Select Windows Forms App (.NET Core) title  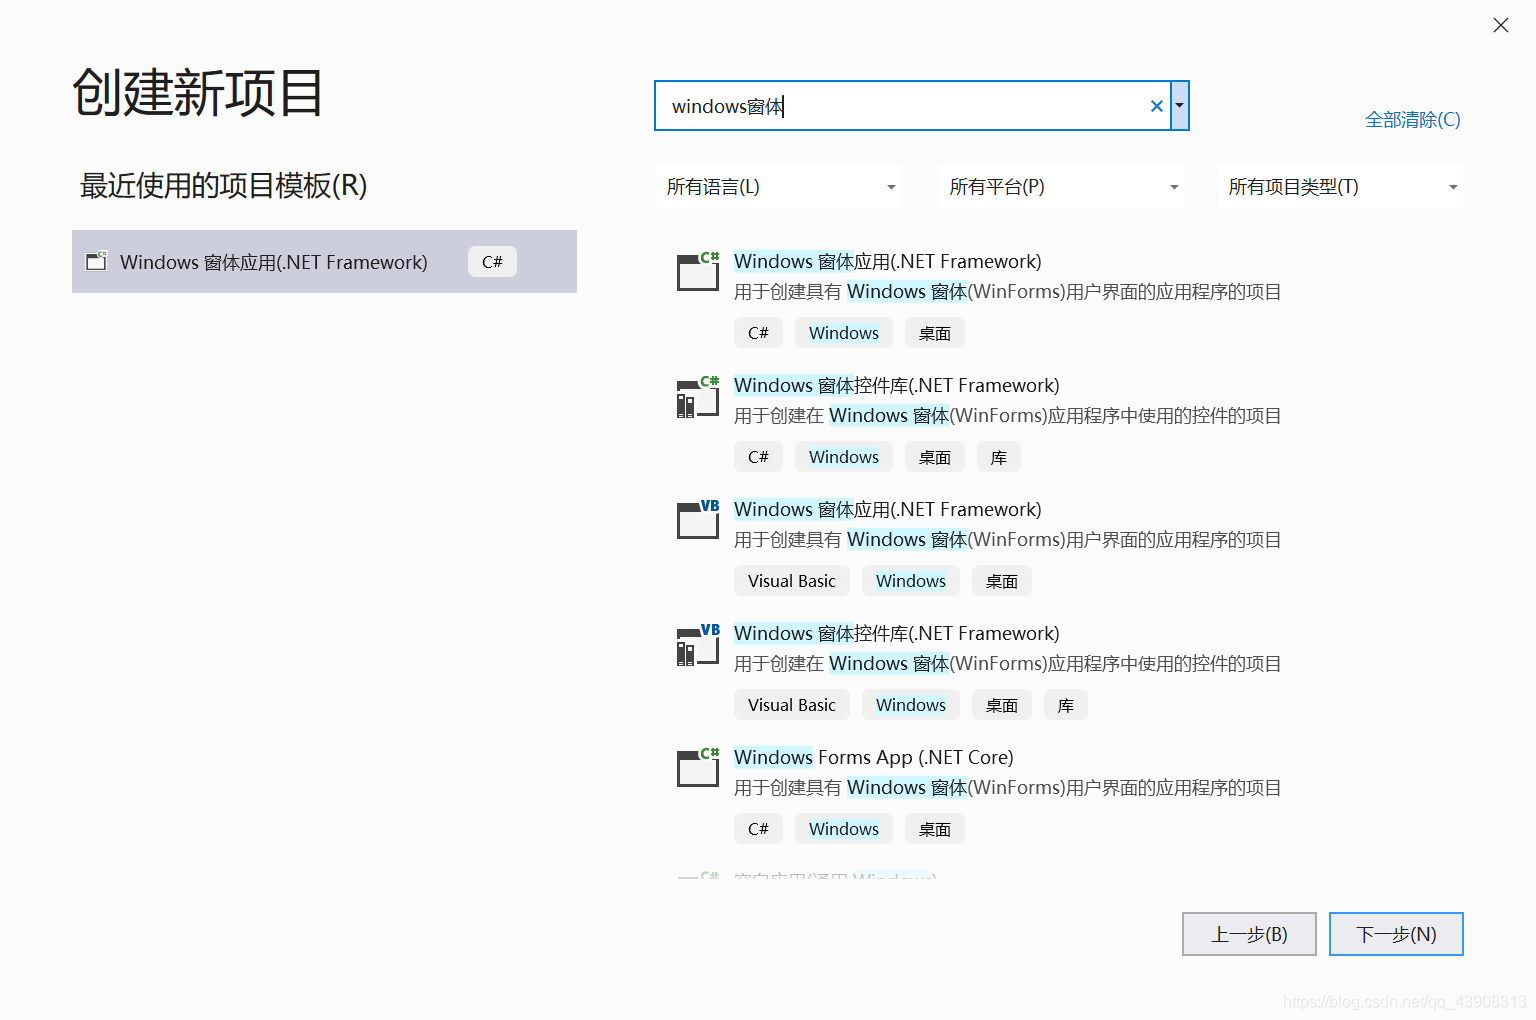pos(873,757)
